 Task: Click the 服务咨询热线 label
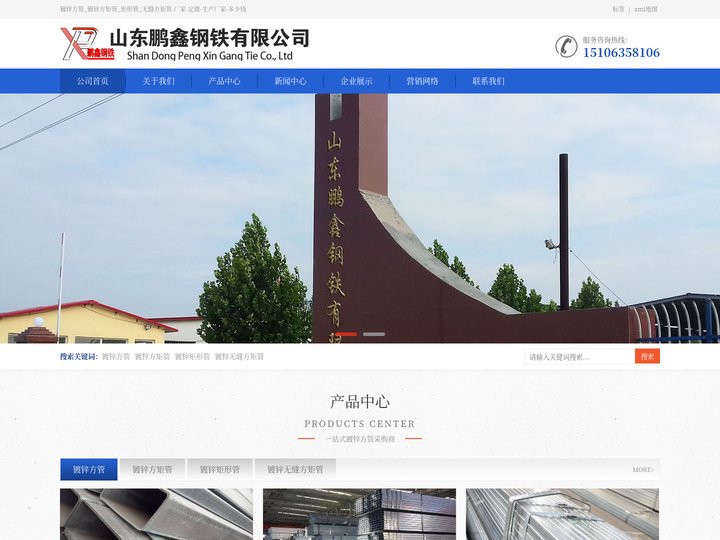coord(605,40)
